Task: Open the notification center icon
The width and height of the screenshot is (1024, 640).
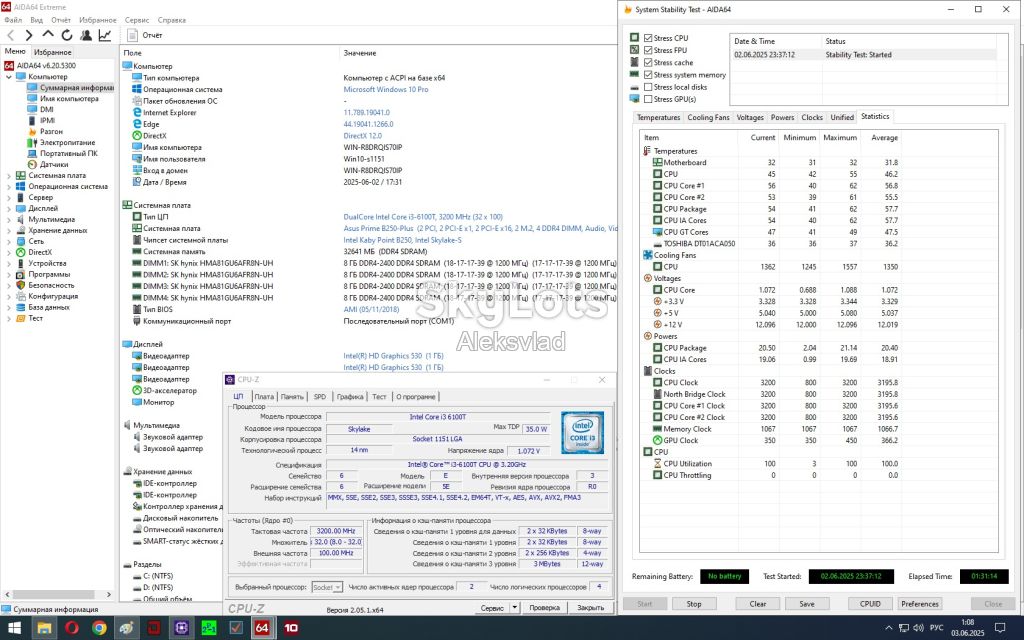Action: [1002, 628]
